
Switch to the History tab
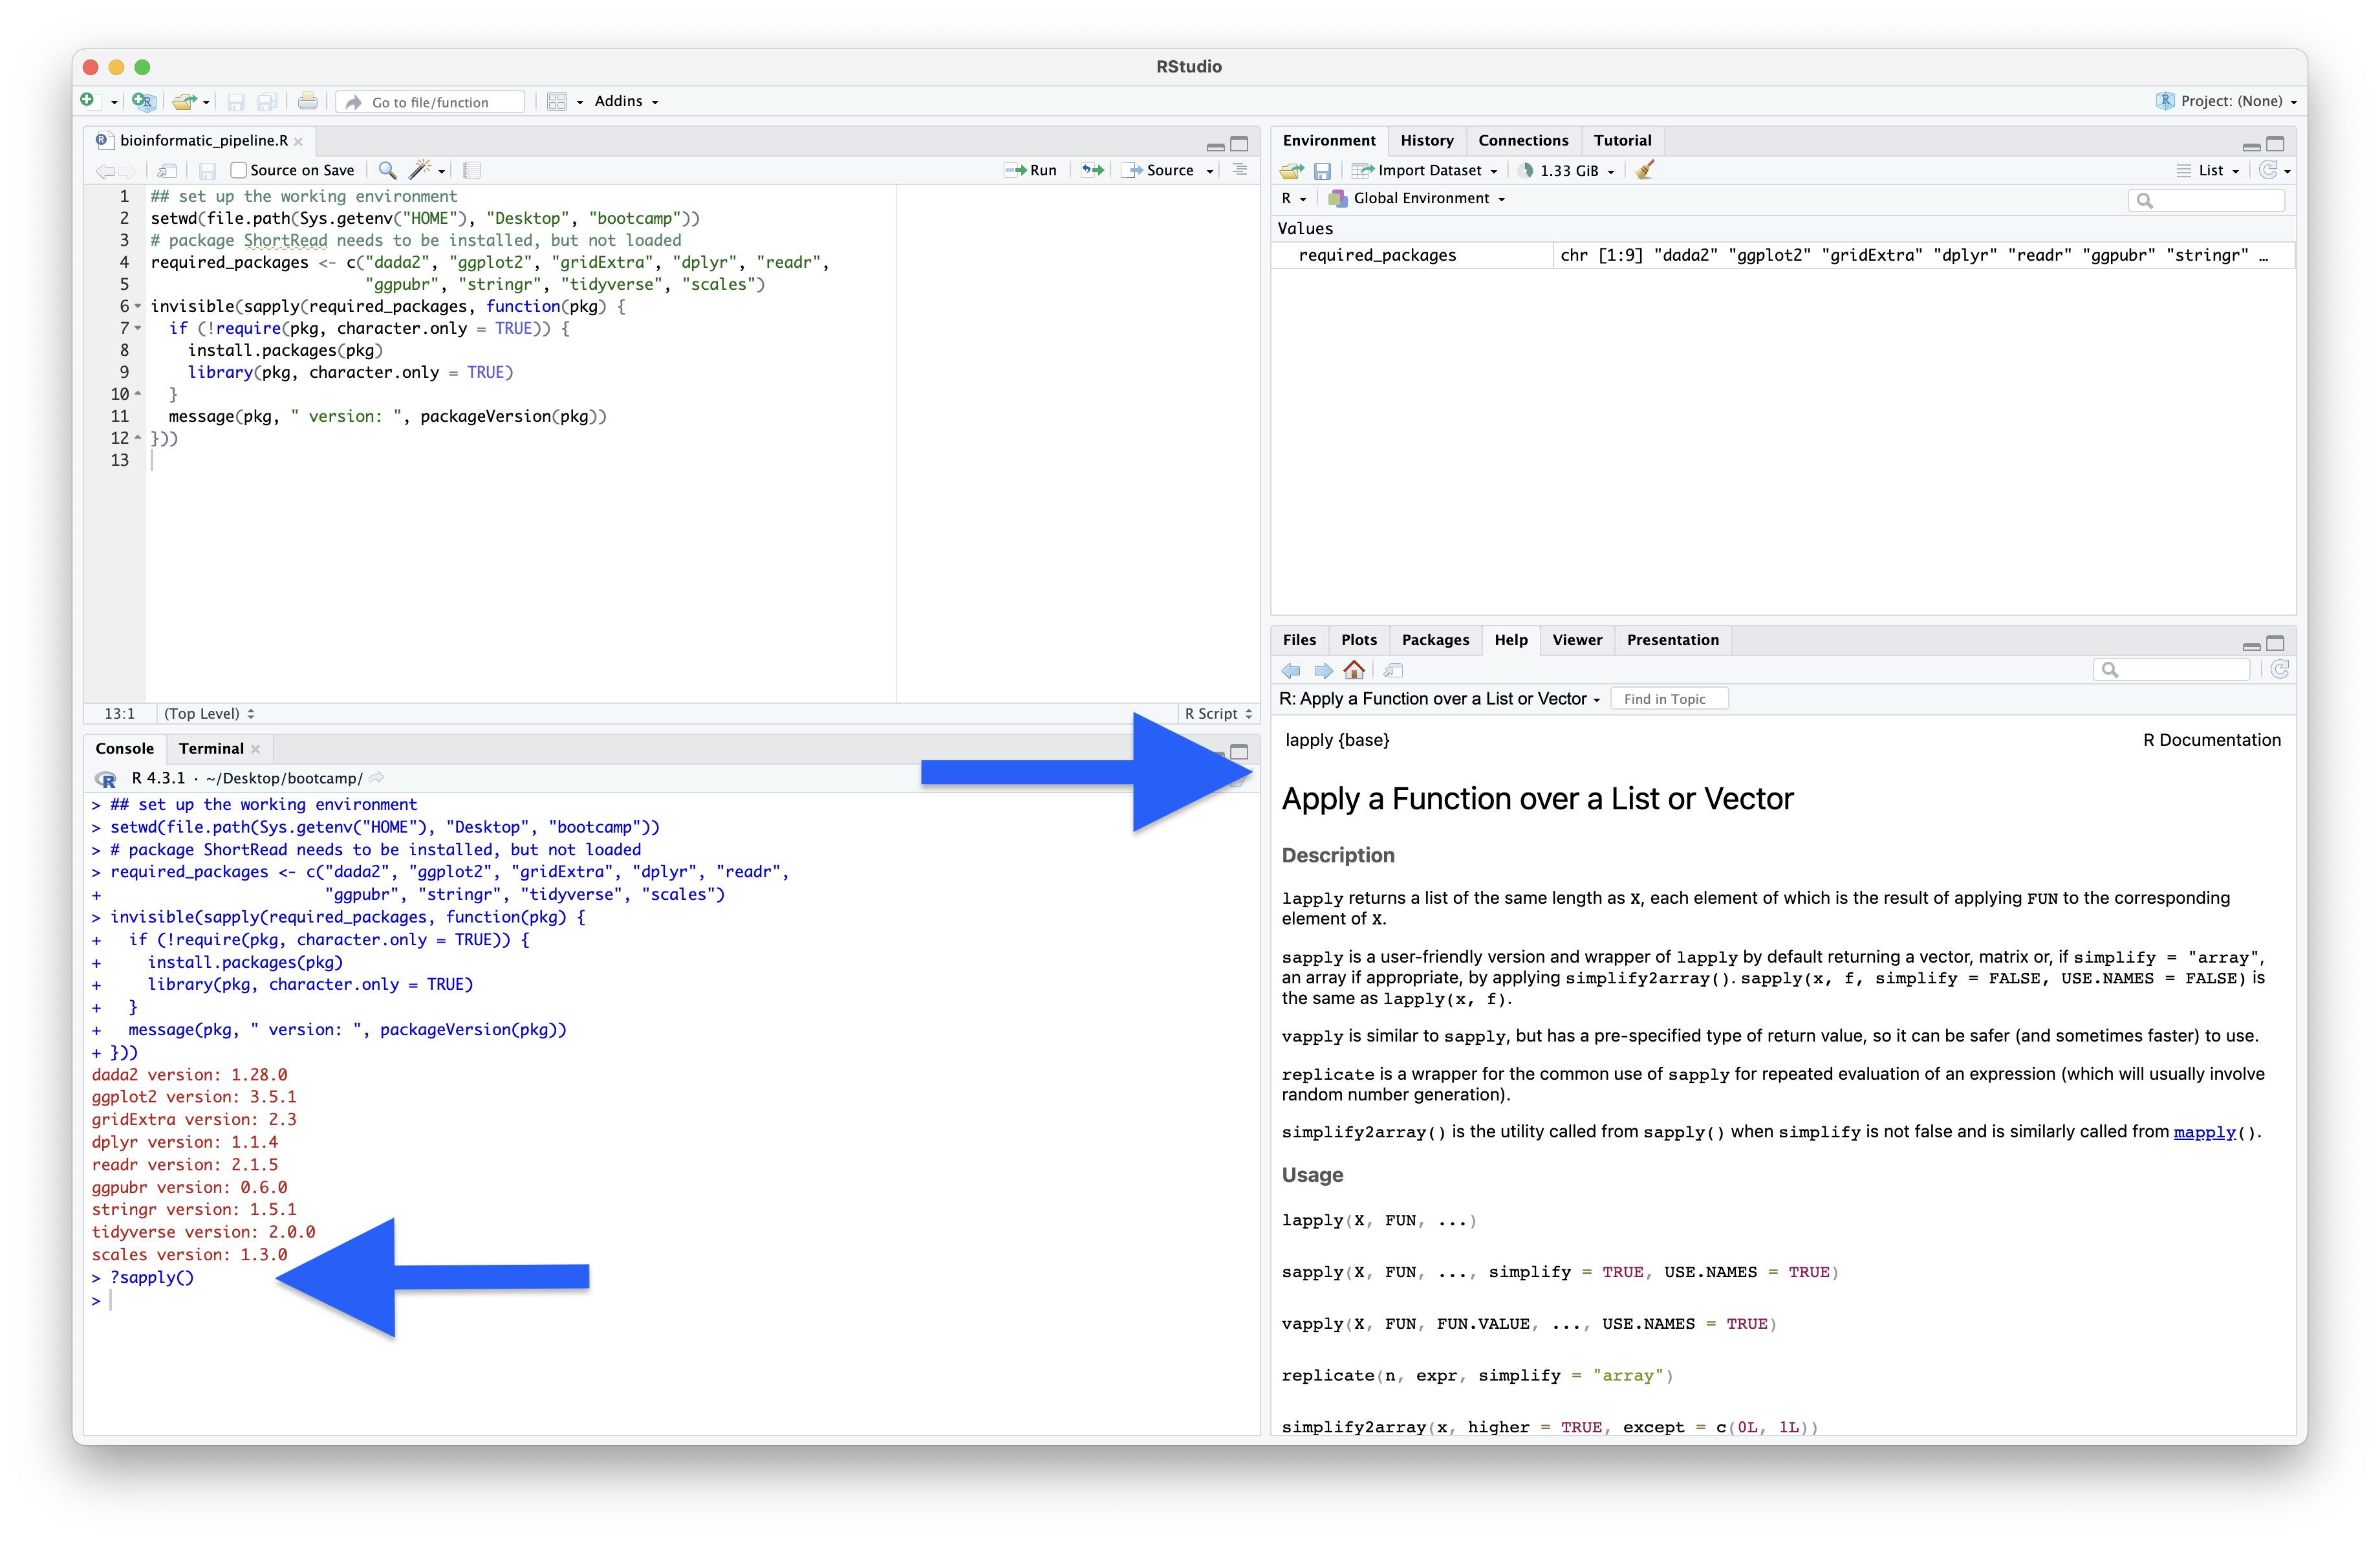click(1426, 140)
